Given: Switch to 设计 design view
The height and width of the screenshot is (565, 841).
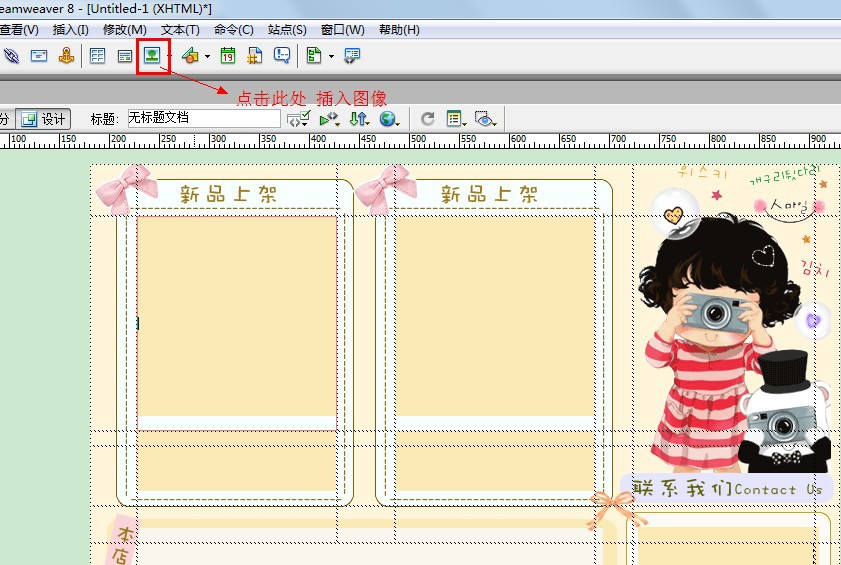Looking at the screenshot, I should 43,119.
